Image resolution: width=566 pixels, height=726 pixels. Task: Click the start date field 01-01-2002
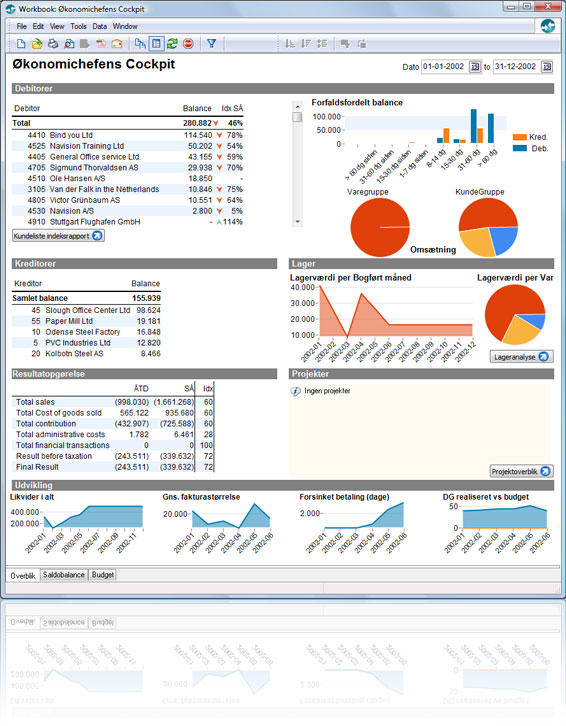point(445,67)
